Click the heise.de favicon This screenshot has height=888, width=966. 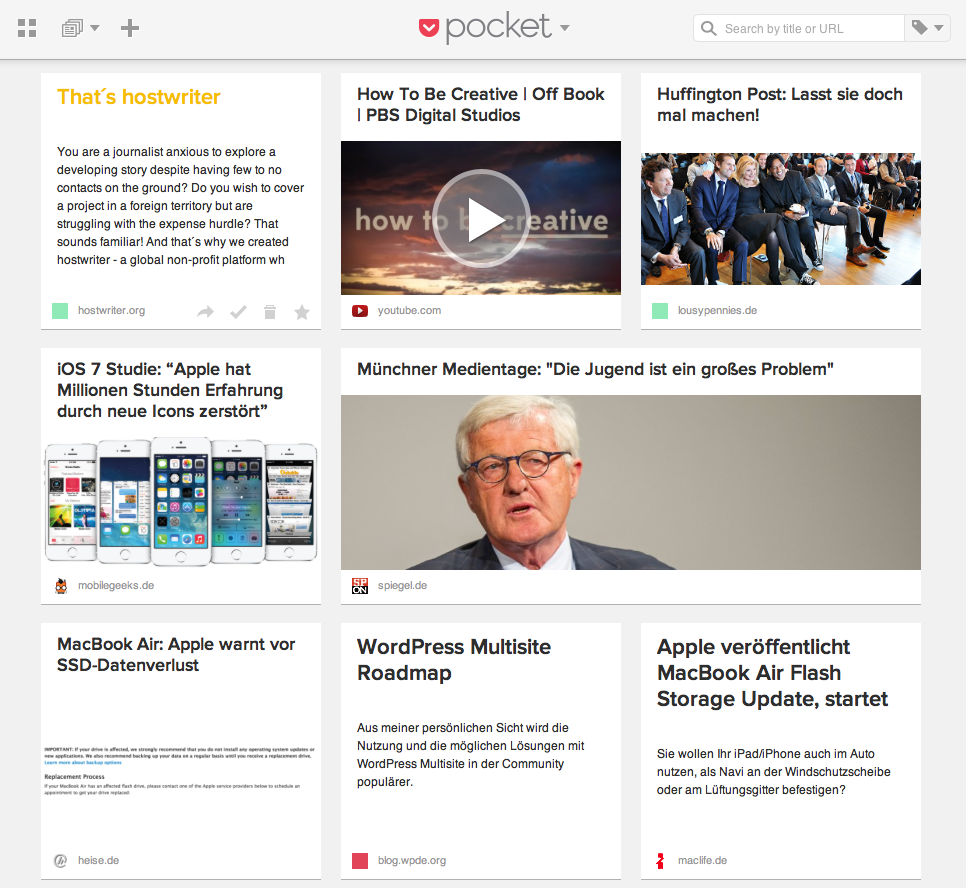tap(60, 861)
